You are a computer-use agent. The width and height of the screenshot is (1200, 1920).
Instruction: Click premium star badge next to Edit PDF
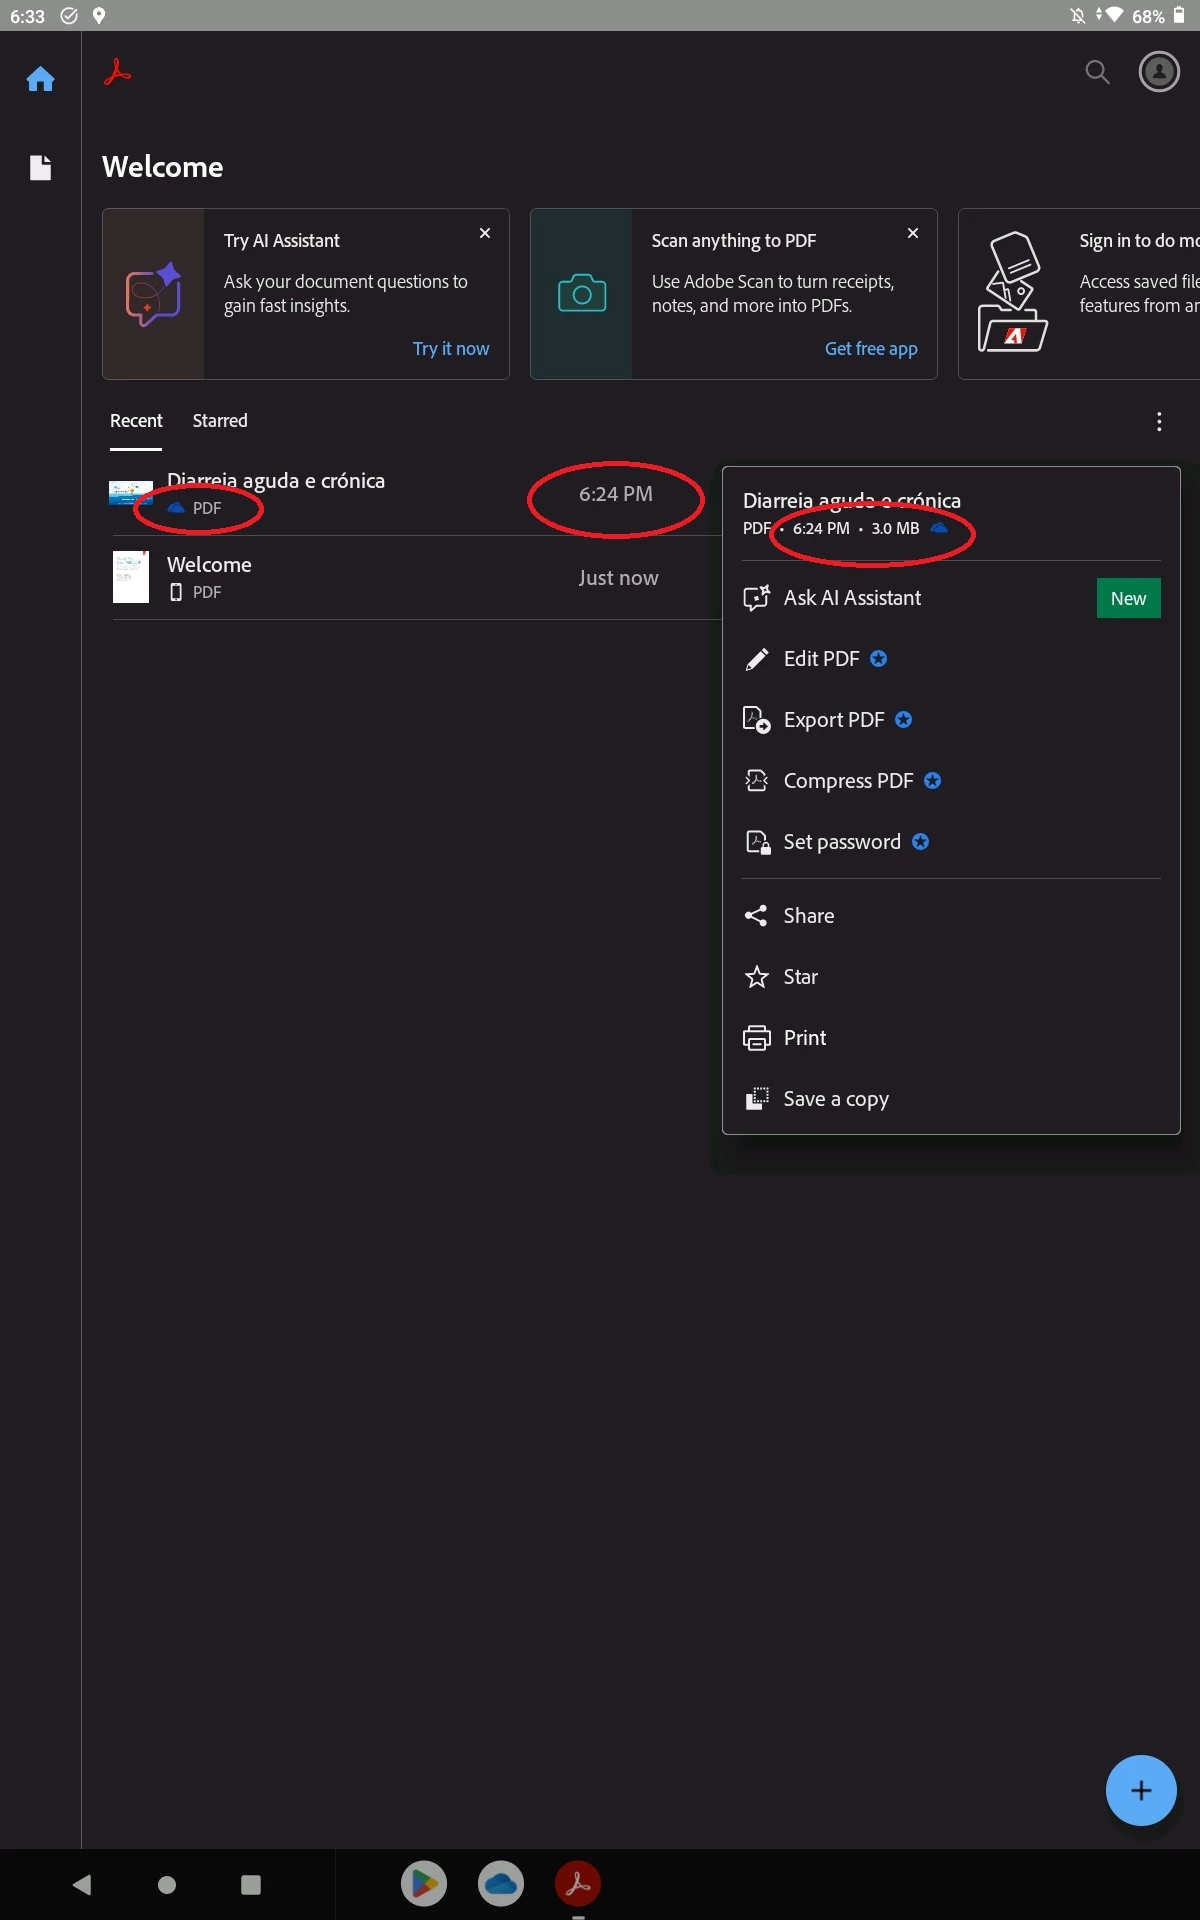point(878,659)
